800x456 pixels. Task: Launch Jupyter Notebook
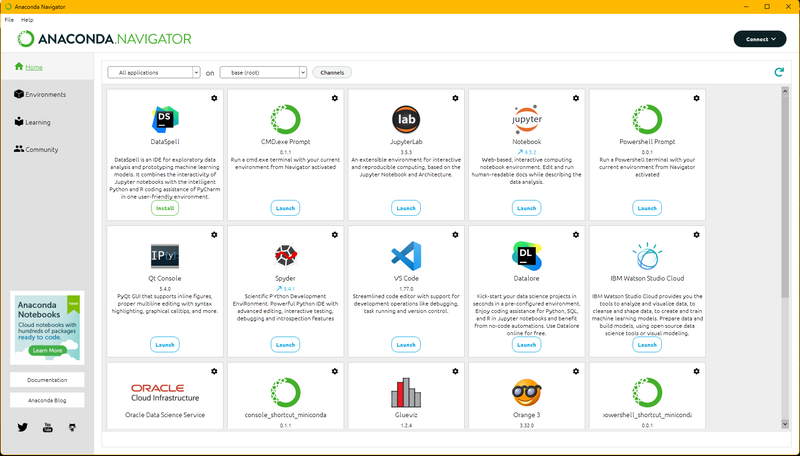527,208
